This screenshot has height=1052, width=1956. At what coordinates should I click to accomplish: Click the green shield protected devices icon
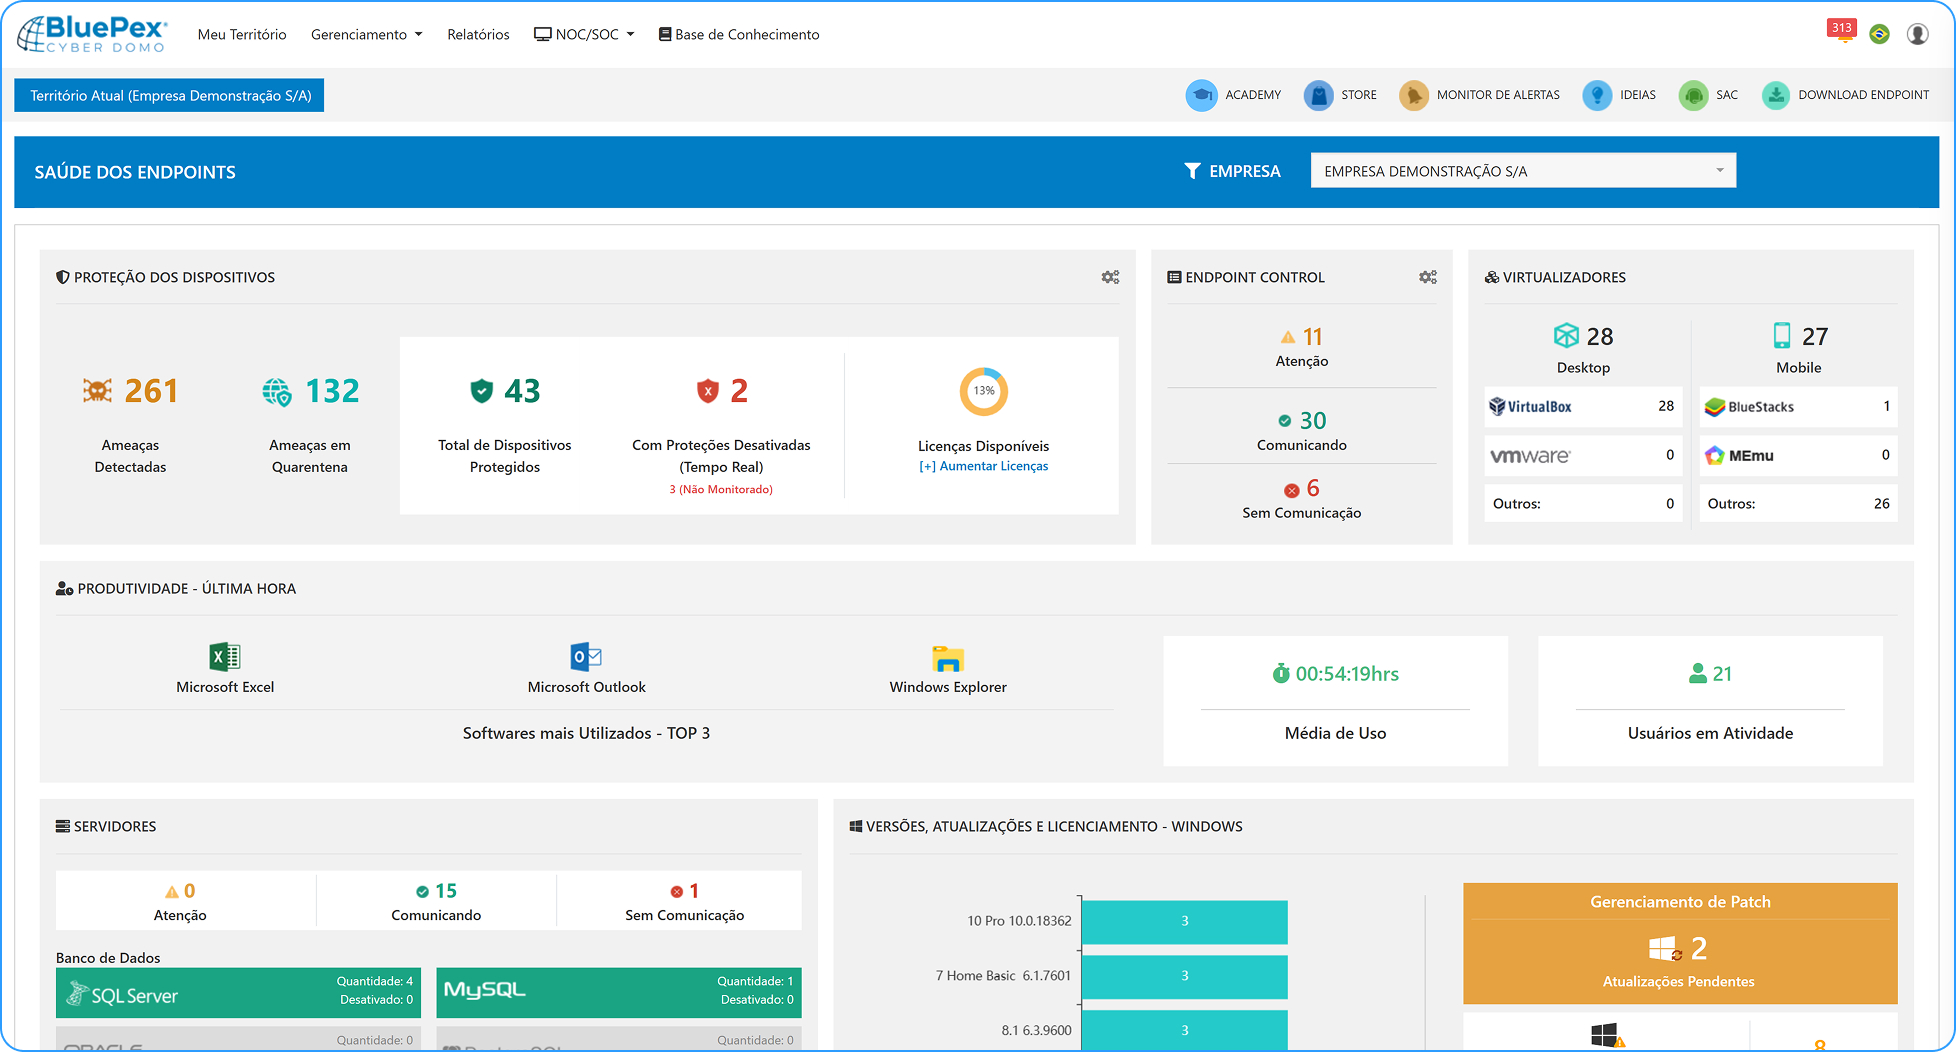coord(482,391)
